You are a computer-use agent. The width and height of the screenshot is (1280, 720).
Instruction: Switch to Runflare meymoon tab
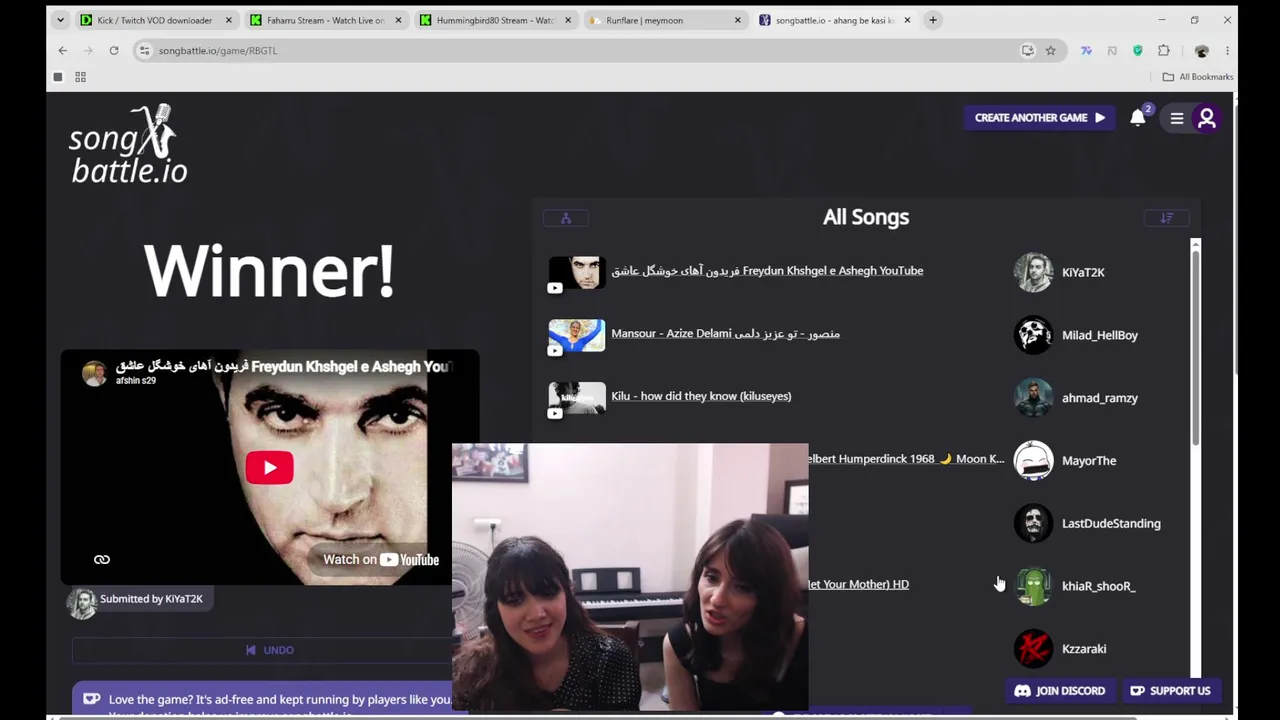665,20
